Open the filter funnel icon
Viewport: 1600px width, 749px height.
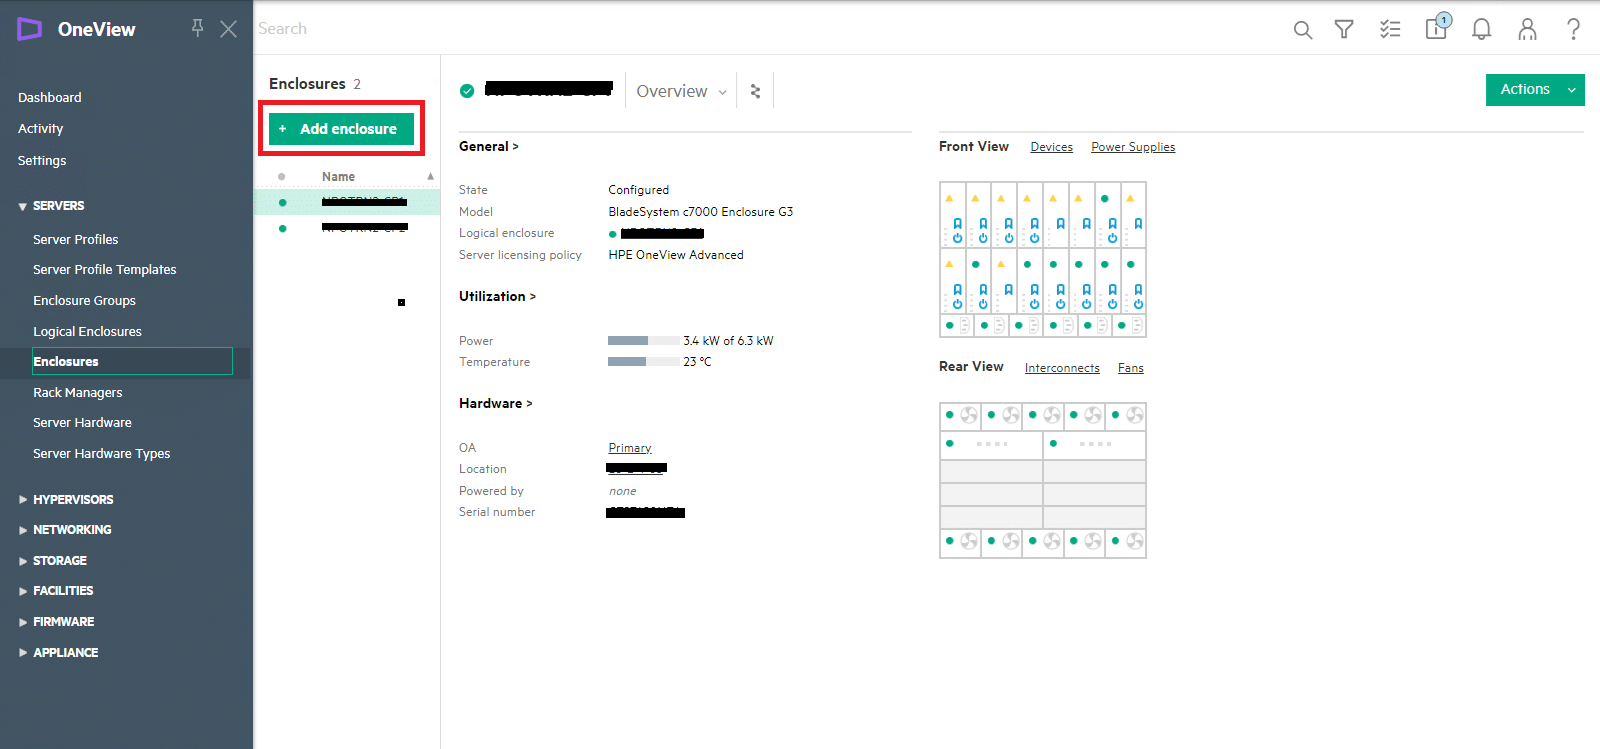(1344, 30)
